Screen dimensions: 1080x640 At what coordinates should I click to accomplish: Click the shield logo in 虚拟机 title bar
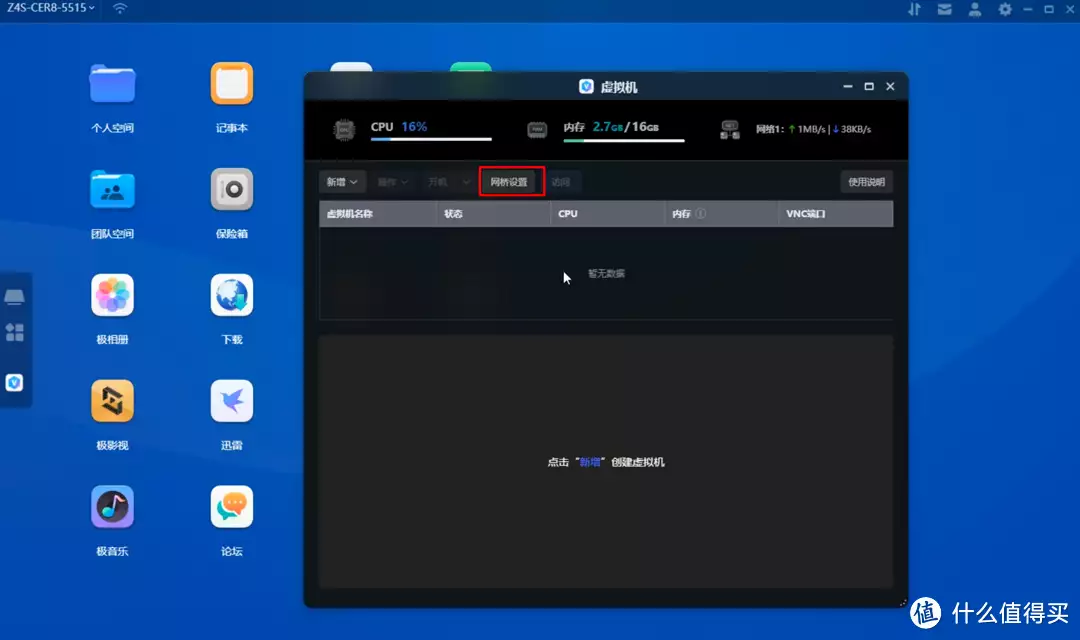coord(586,86)
